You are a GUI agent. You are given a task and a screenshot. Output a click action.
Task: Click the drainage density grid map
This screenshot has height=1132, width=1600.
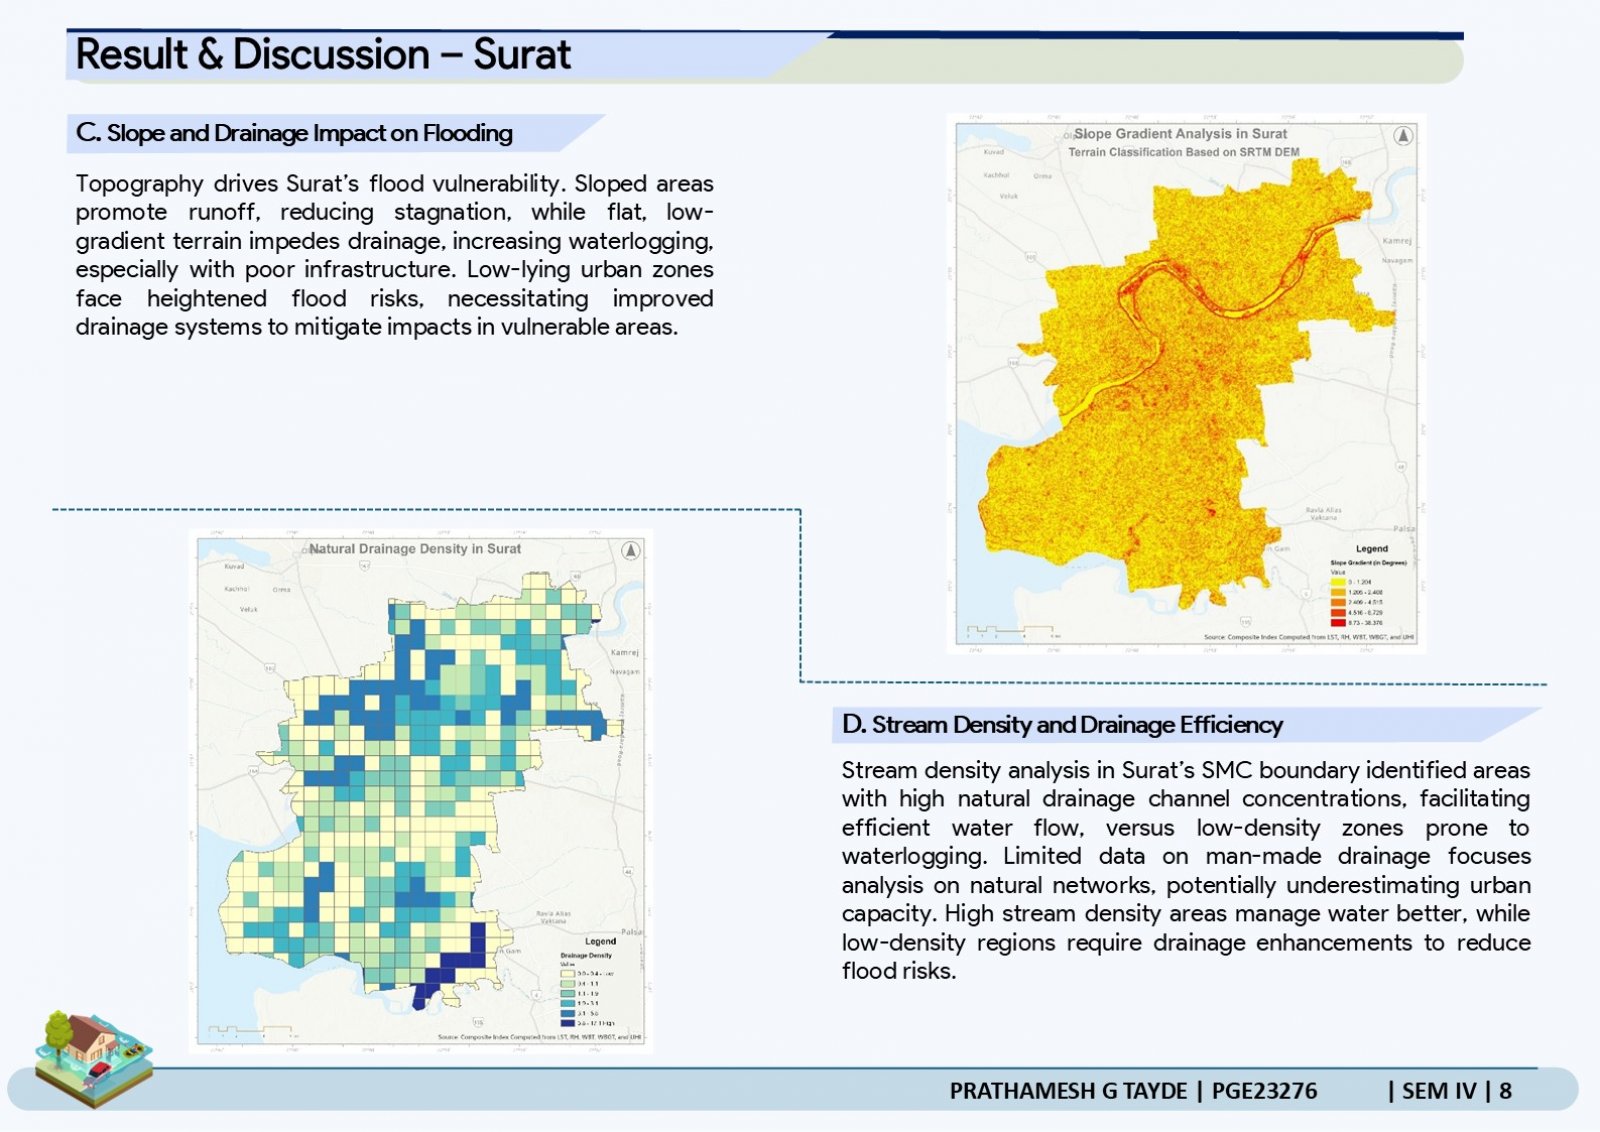(x=421, y=791)
